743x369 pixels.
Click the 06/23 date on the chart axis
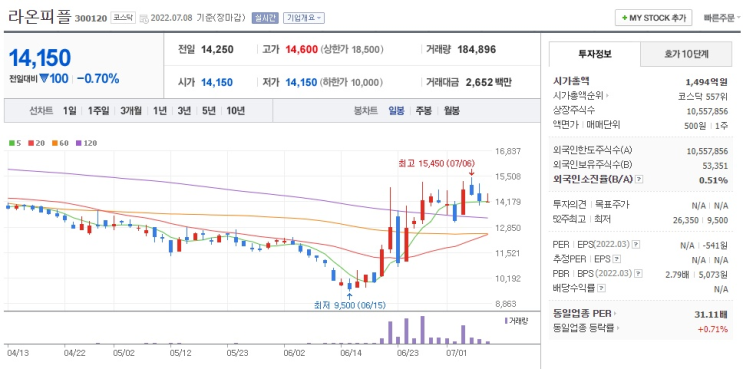408,353
